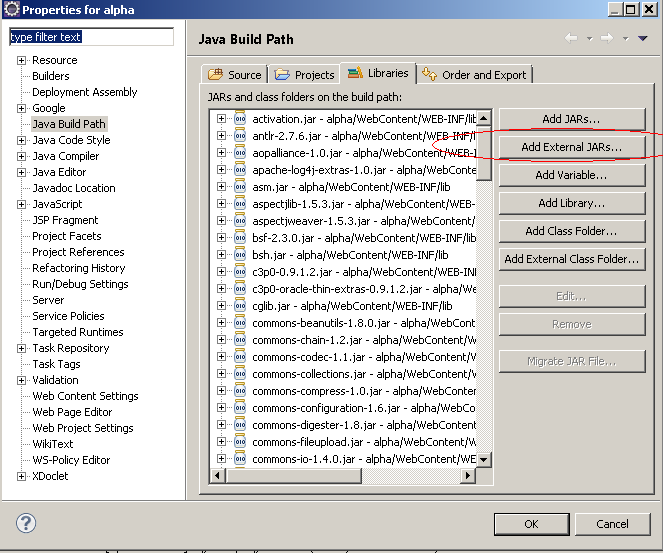Viewport: 663px width, 553px height.
Task: Click the back navigation arrow icon
Action: coord(571,38)
